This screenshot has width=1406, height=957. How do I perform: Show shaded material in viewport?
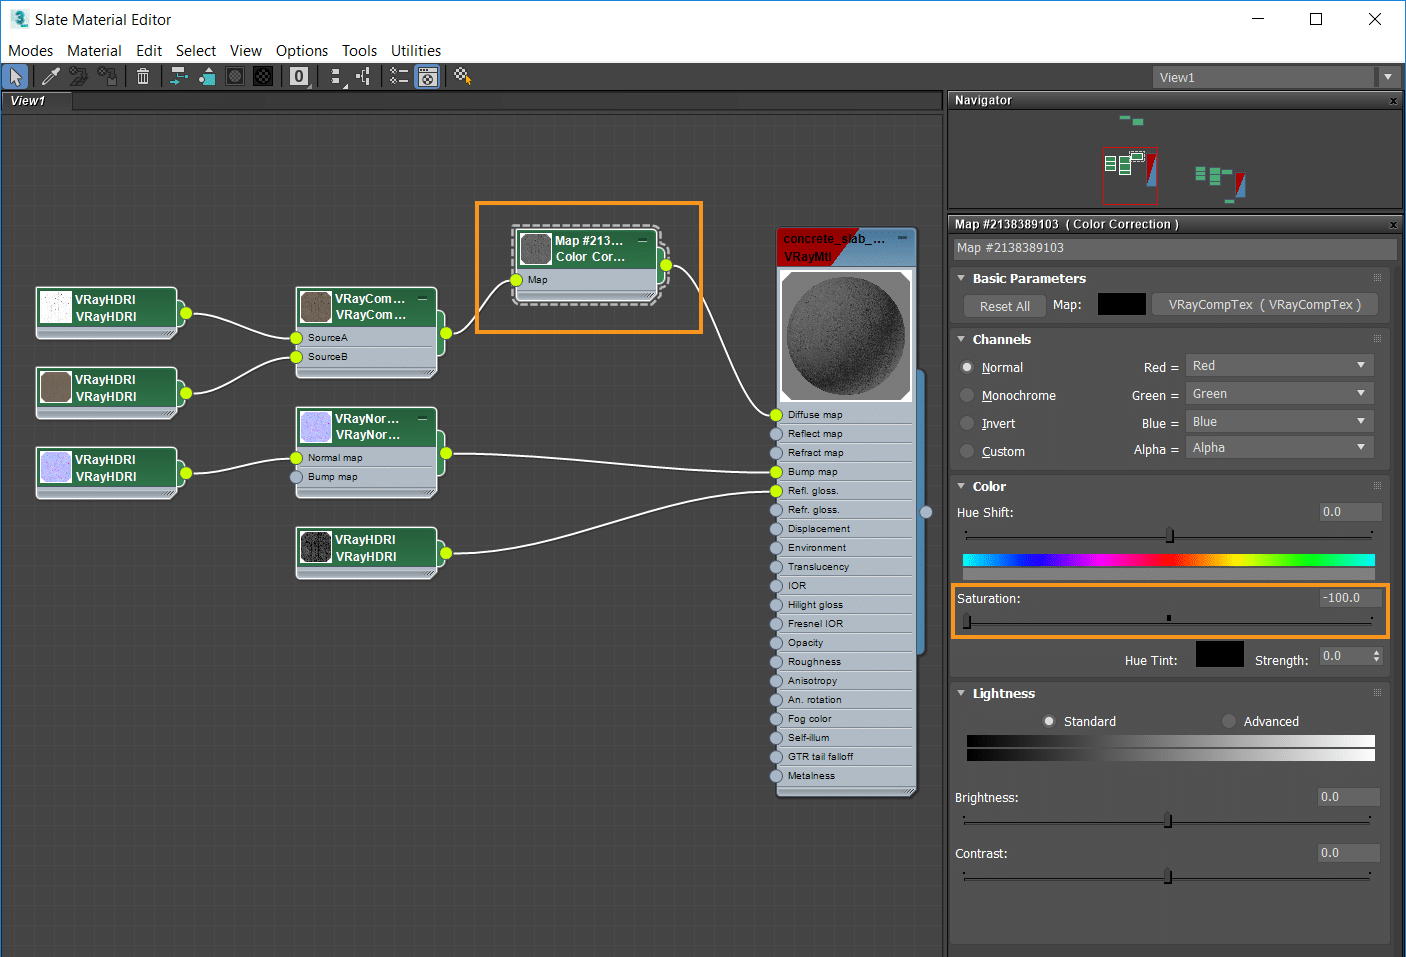tap(235, 77)
